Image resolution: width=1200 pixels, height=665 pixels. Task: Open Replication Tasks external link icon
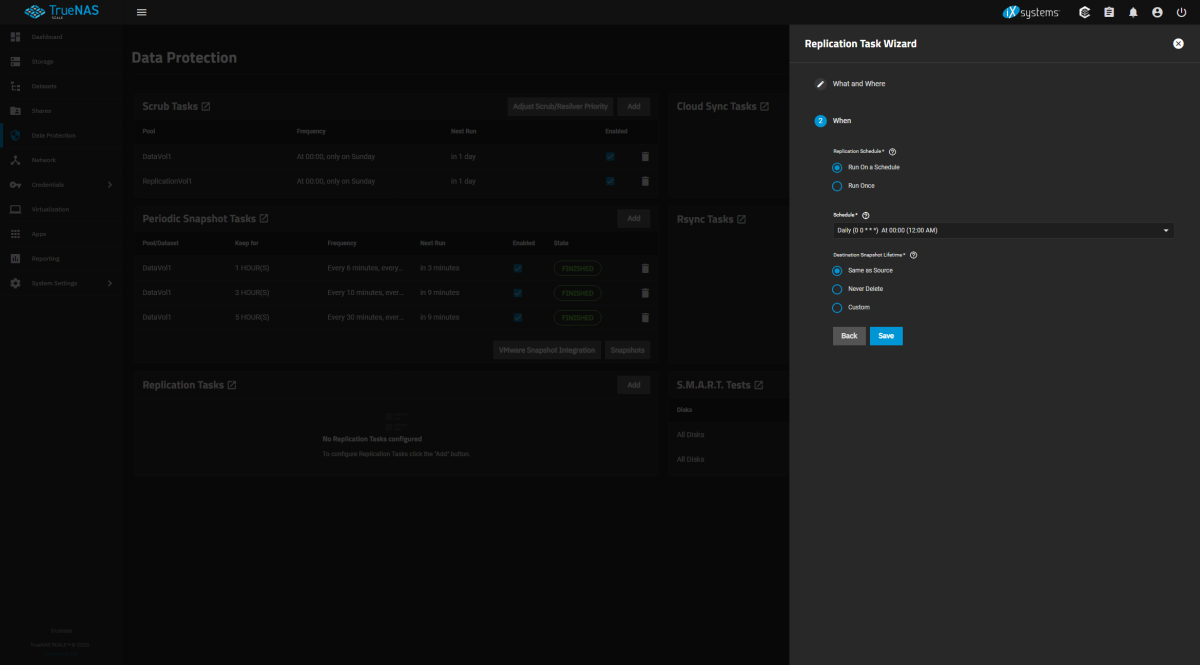click(232, 385)
